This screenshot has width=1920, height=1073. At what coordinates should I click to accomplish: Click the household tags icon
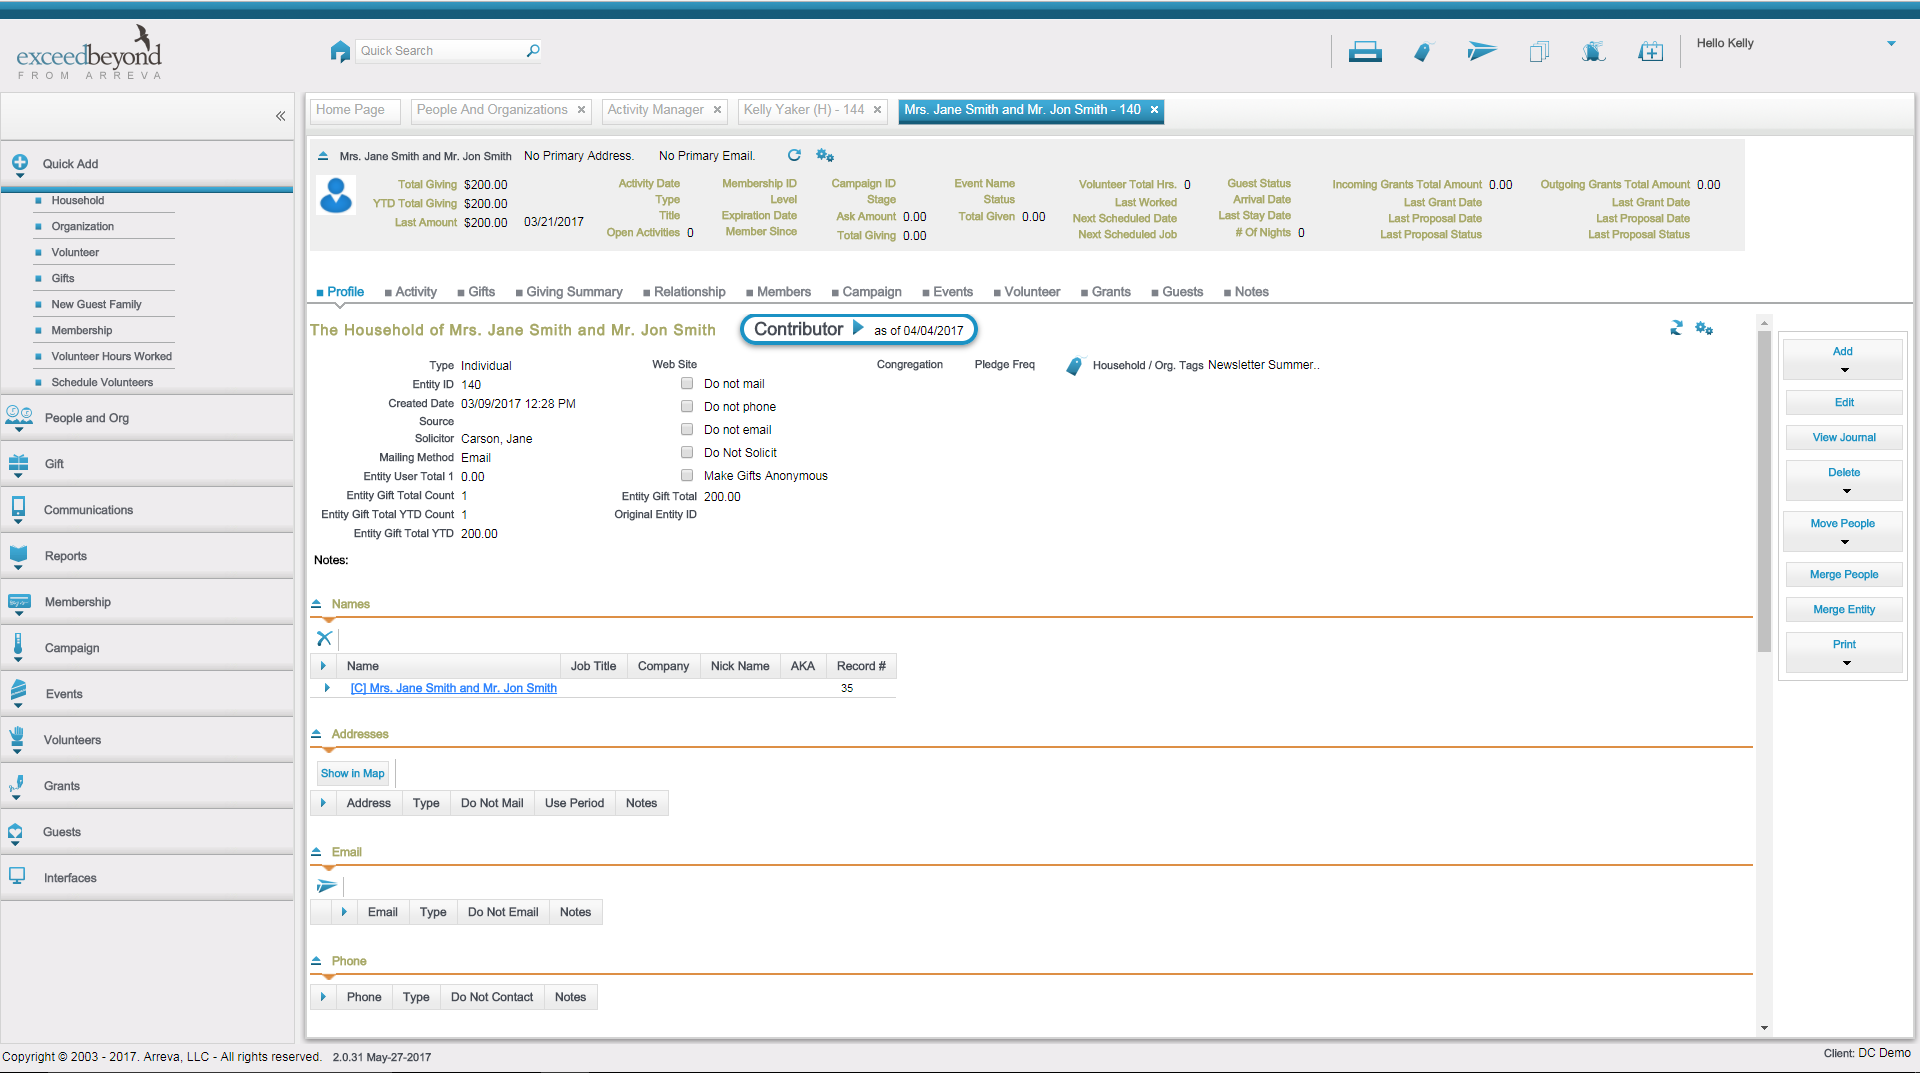click(x=1074, y=366)
